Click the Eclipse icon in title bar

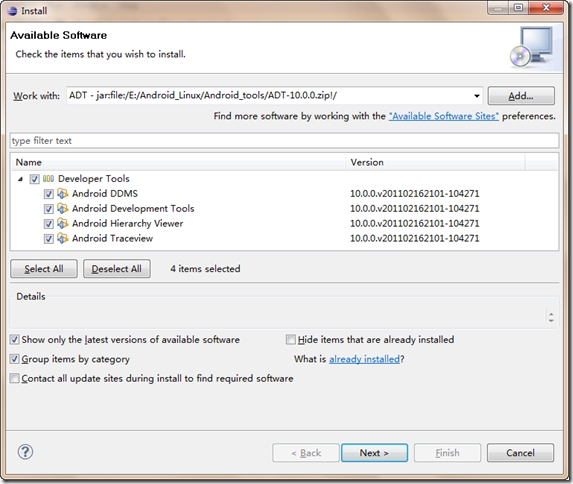[12, 11]
